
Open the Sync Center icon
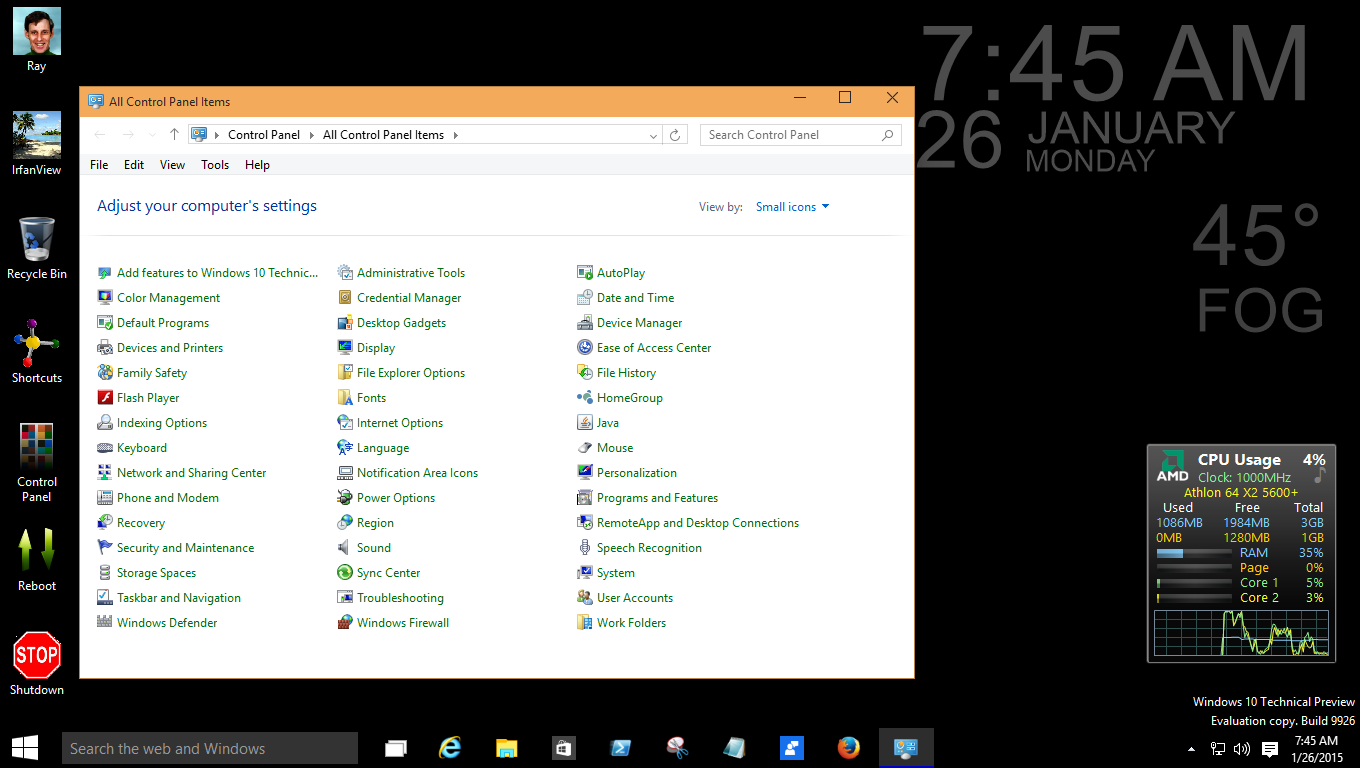(345, 573)
